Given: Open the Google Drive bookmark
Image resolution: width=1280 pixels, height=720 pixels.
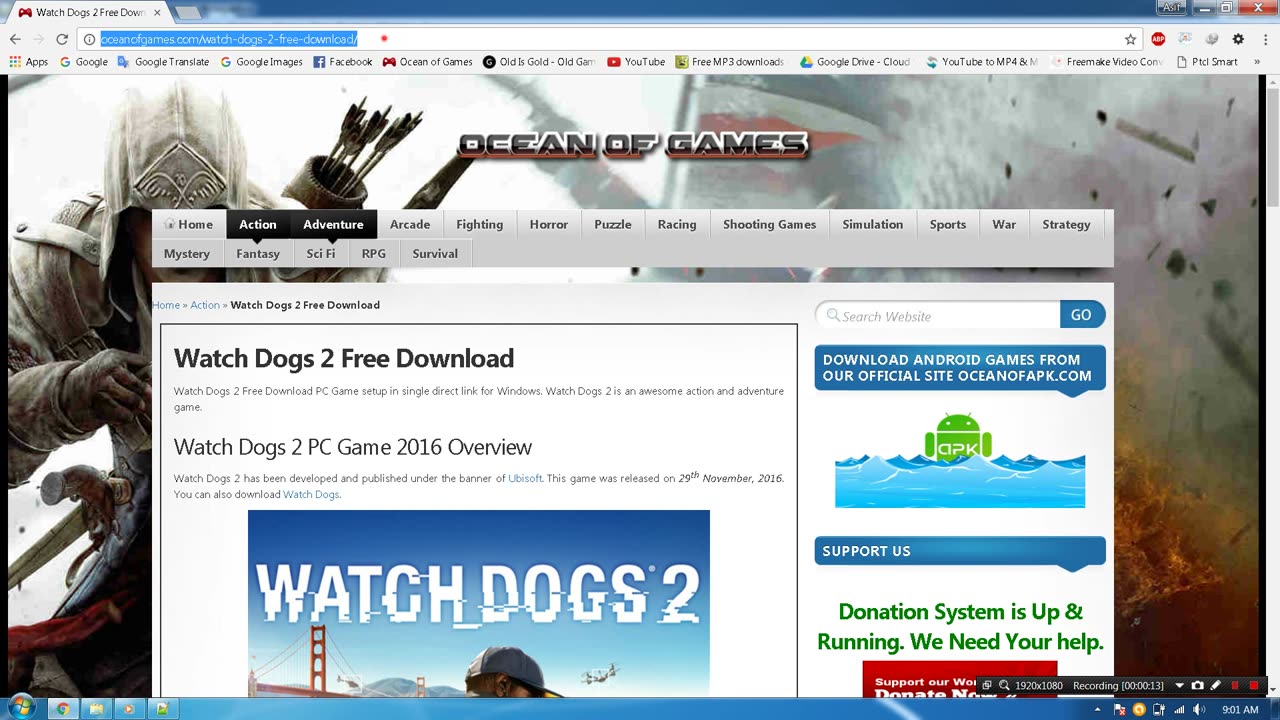Looking at the screenshot, I should pyautogui.click(x=855, y=62).
